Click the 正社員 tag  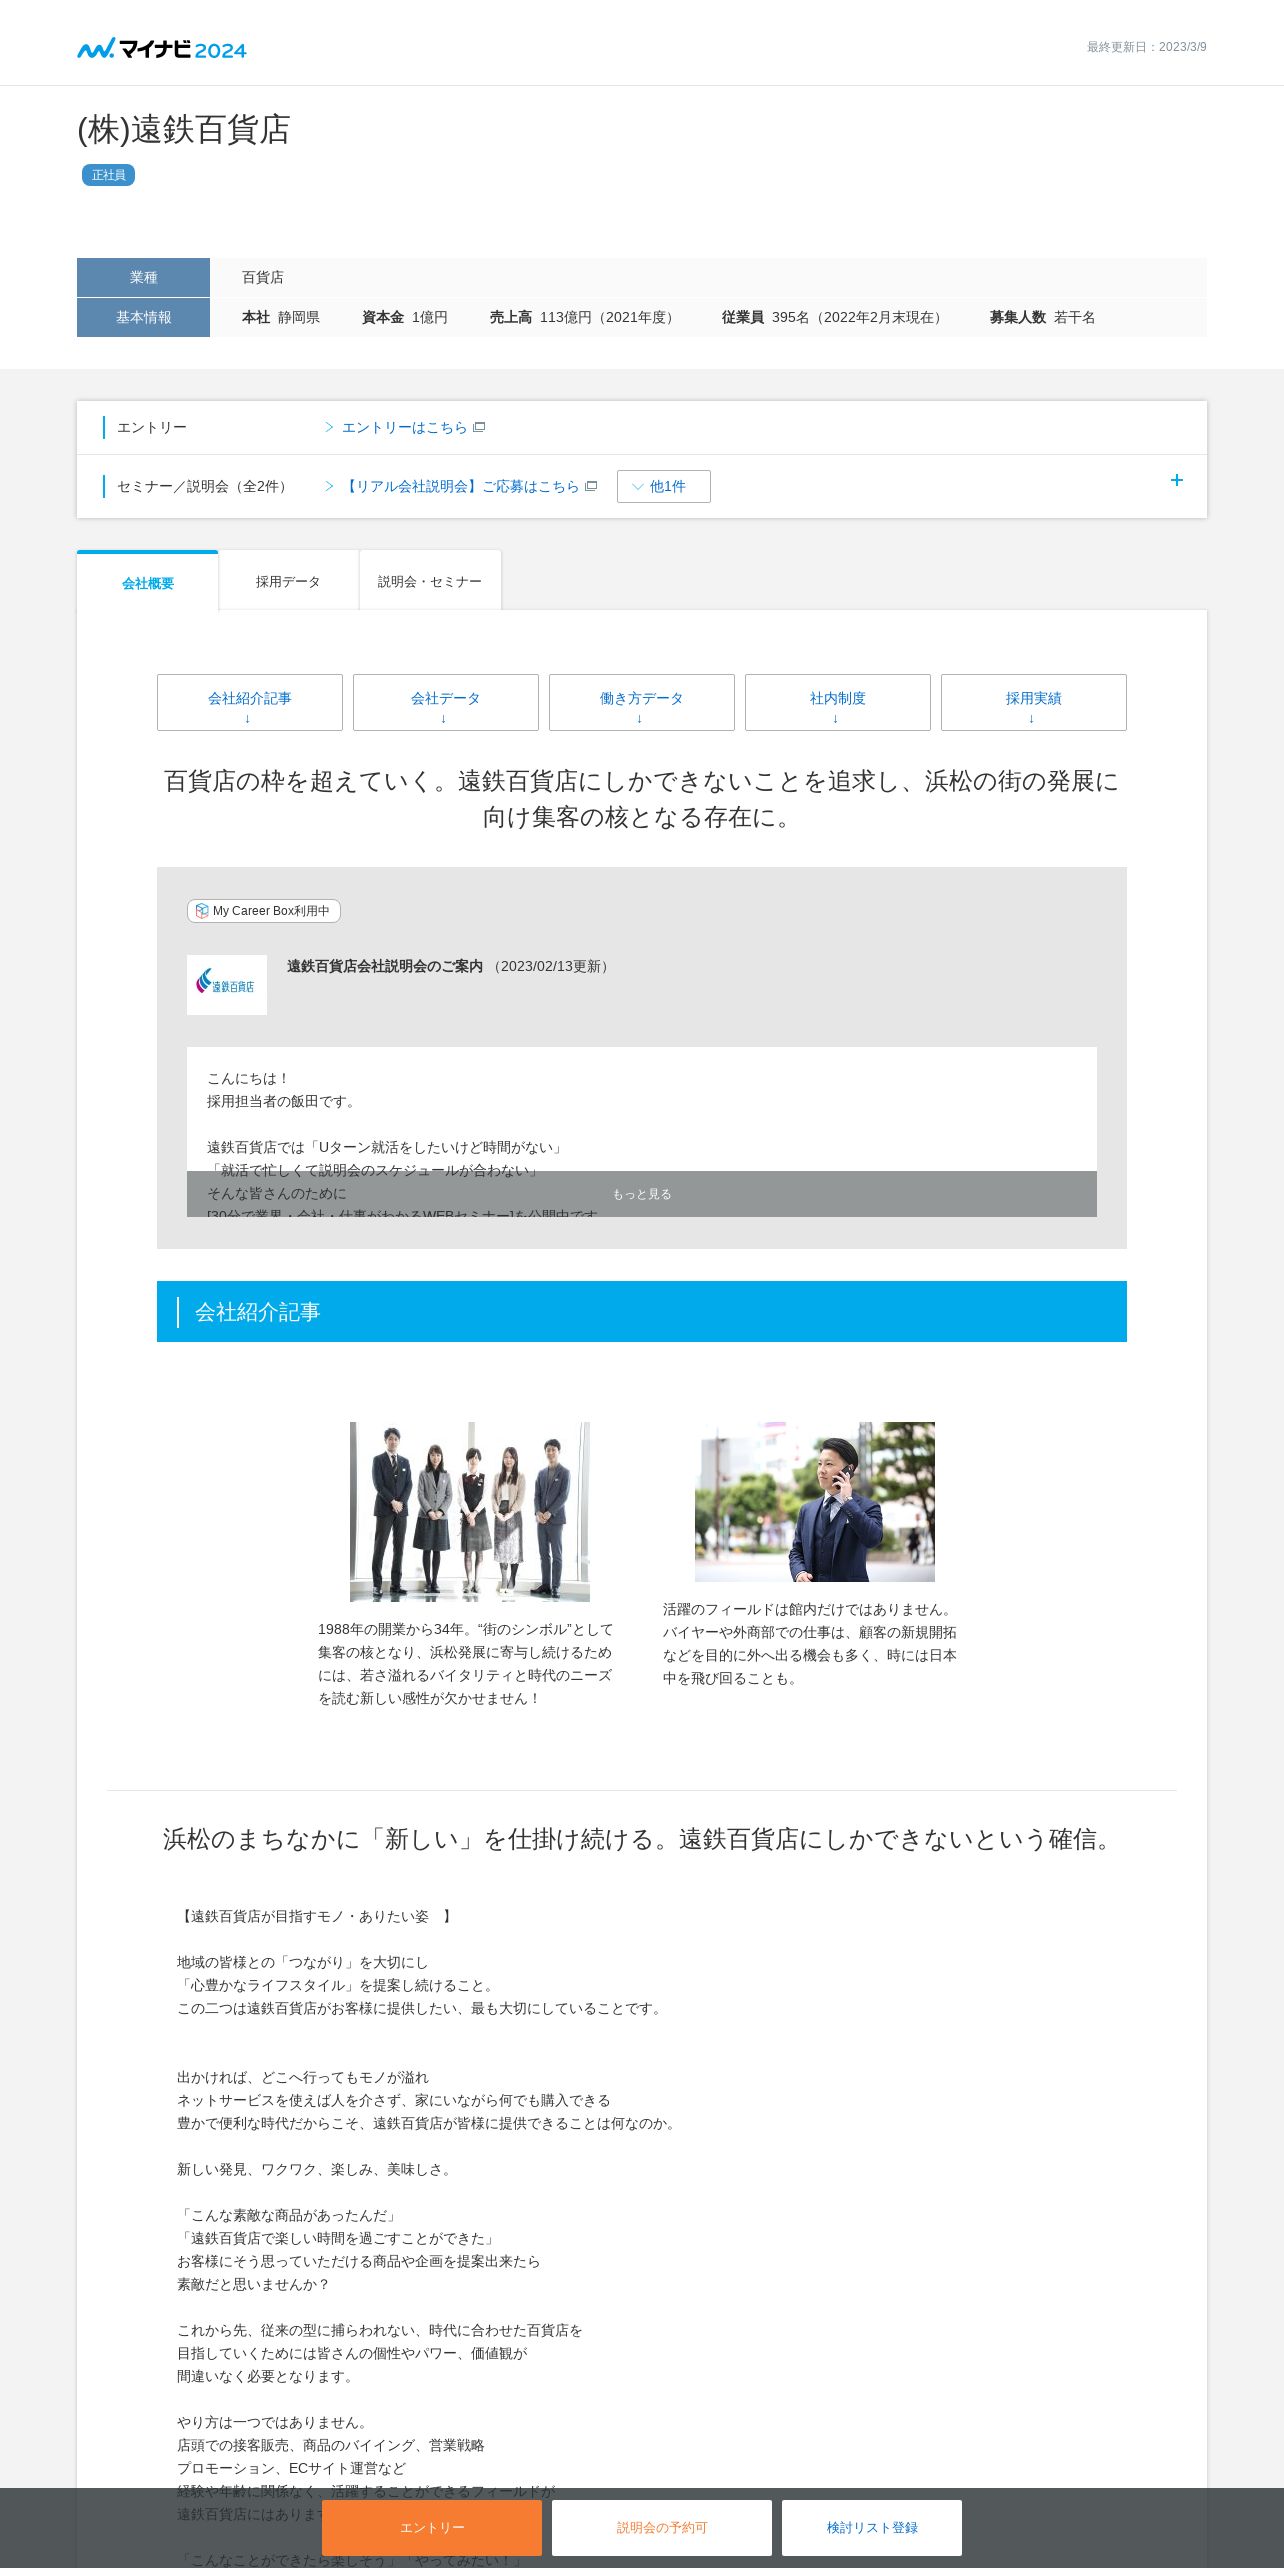point(108,175)
